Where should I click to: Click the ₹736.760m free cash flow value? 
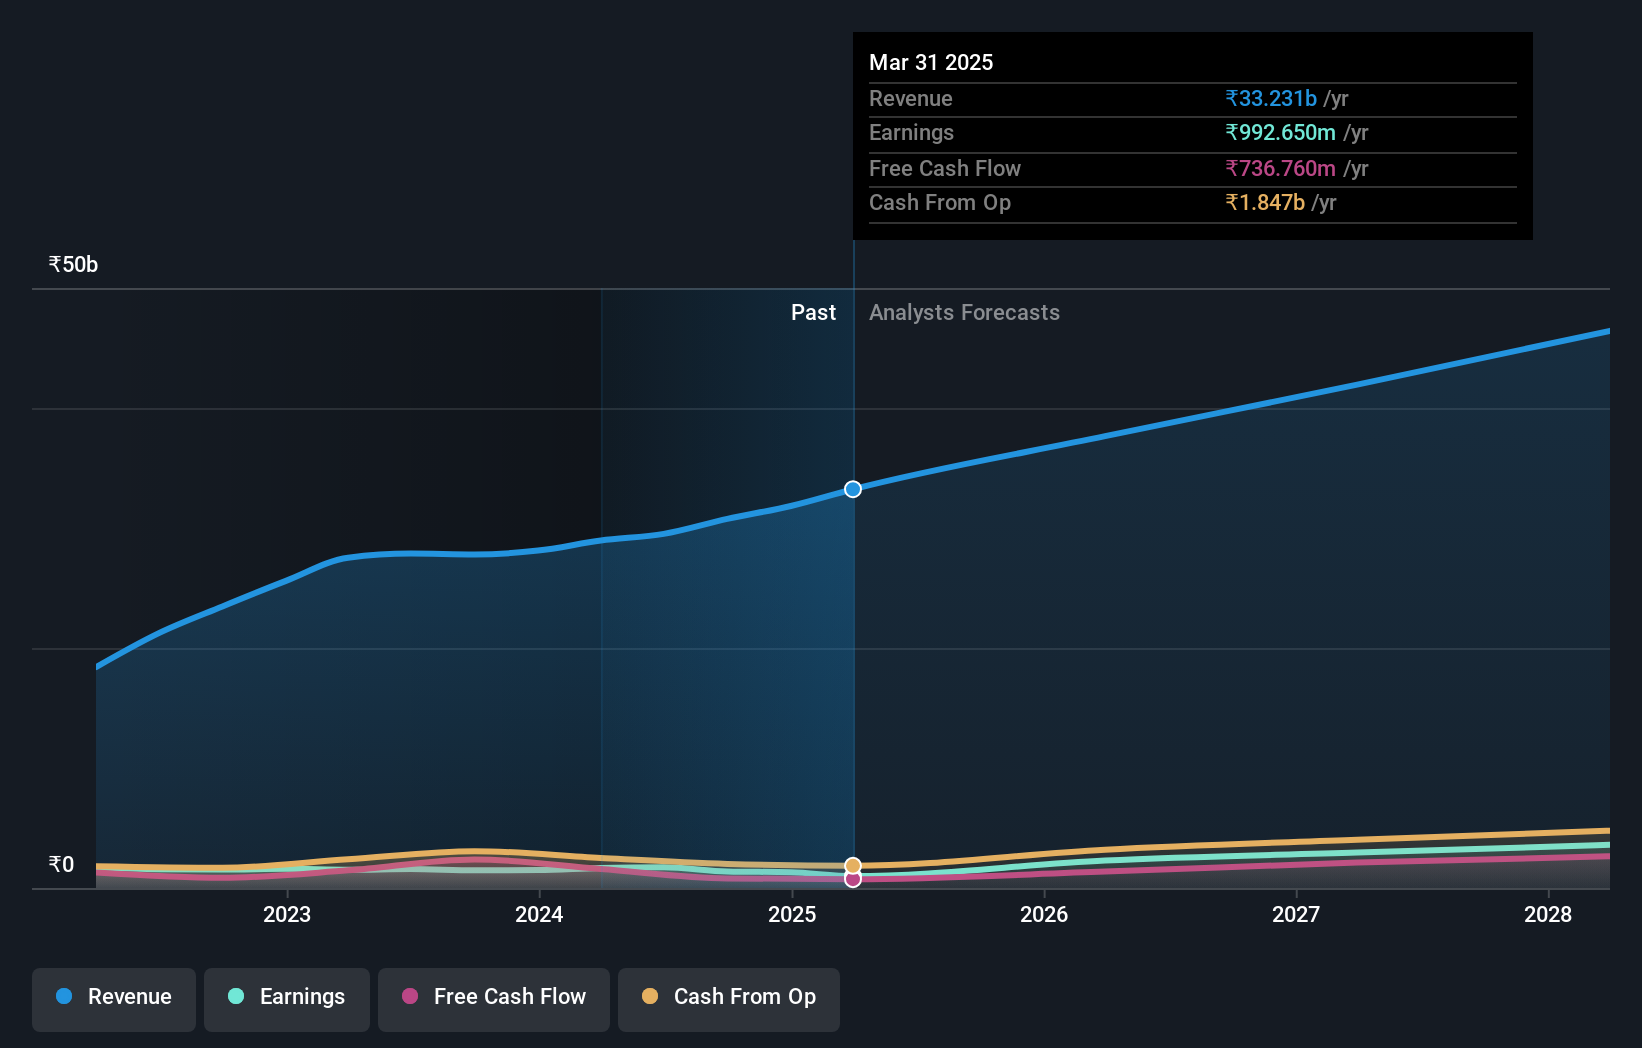(1281, 168)
